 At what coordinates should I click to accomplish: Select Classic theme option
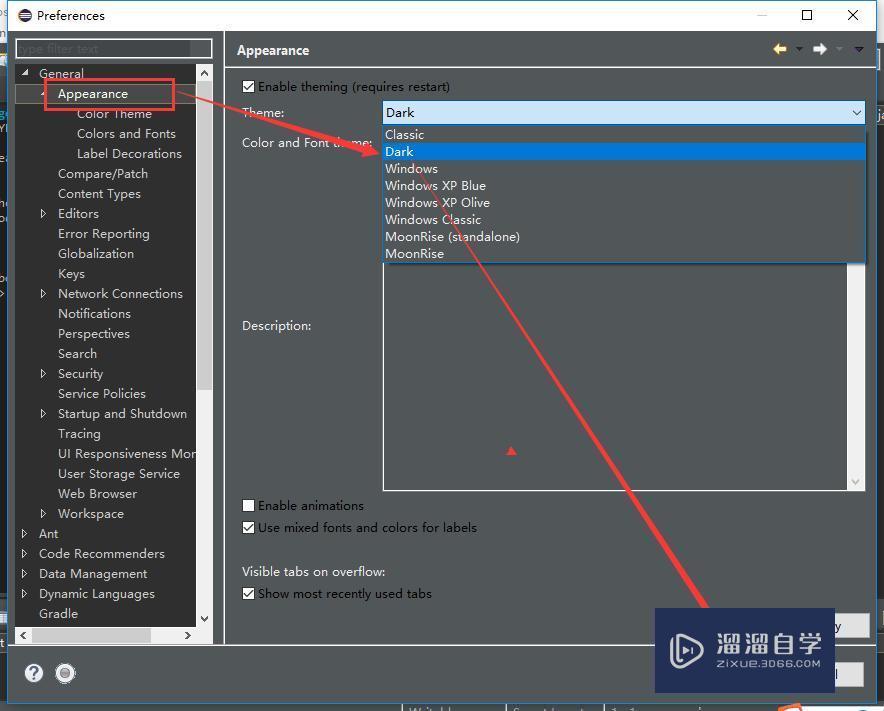624,135
